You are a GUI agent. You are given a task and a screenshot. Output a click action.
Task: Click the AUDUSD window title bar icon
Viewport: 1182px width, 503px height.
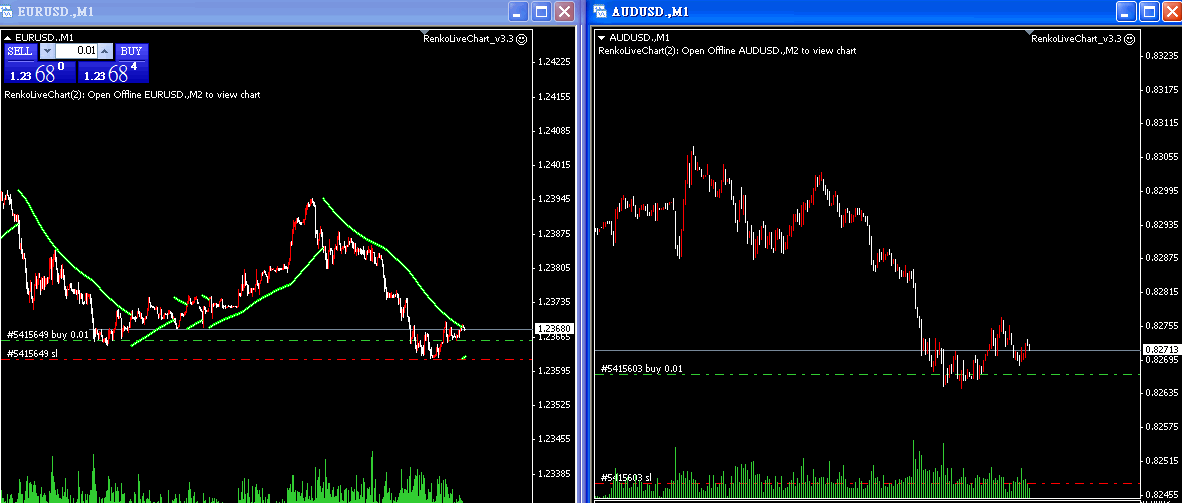(x=601, y=11)
